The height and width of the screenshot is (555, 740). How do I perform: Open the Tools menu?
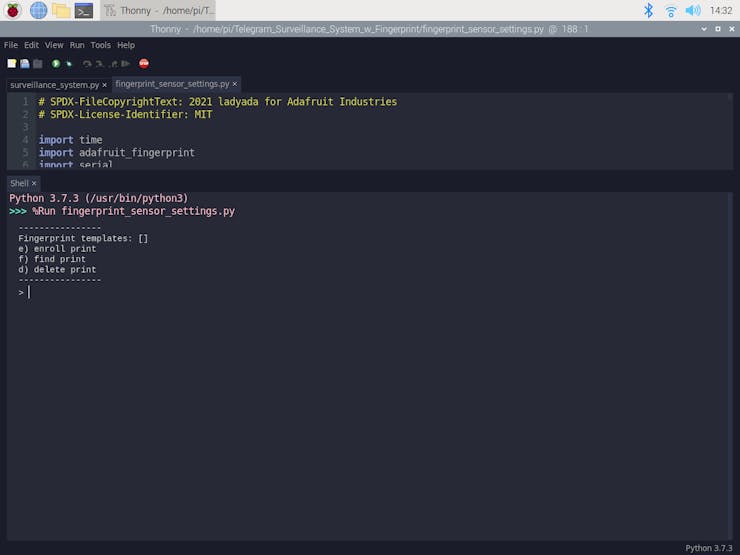click(x=101, y=45)
